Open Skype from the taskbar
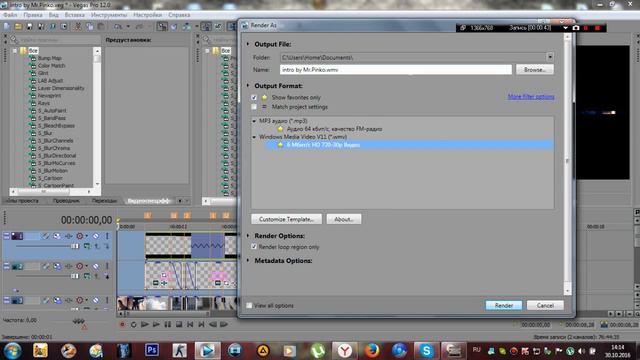This screenshot has width=640, height=360. [x=426, y=351]
